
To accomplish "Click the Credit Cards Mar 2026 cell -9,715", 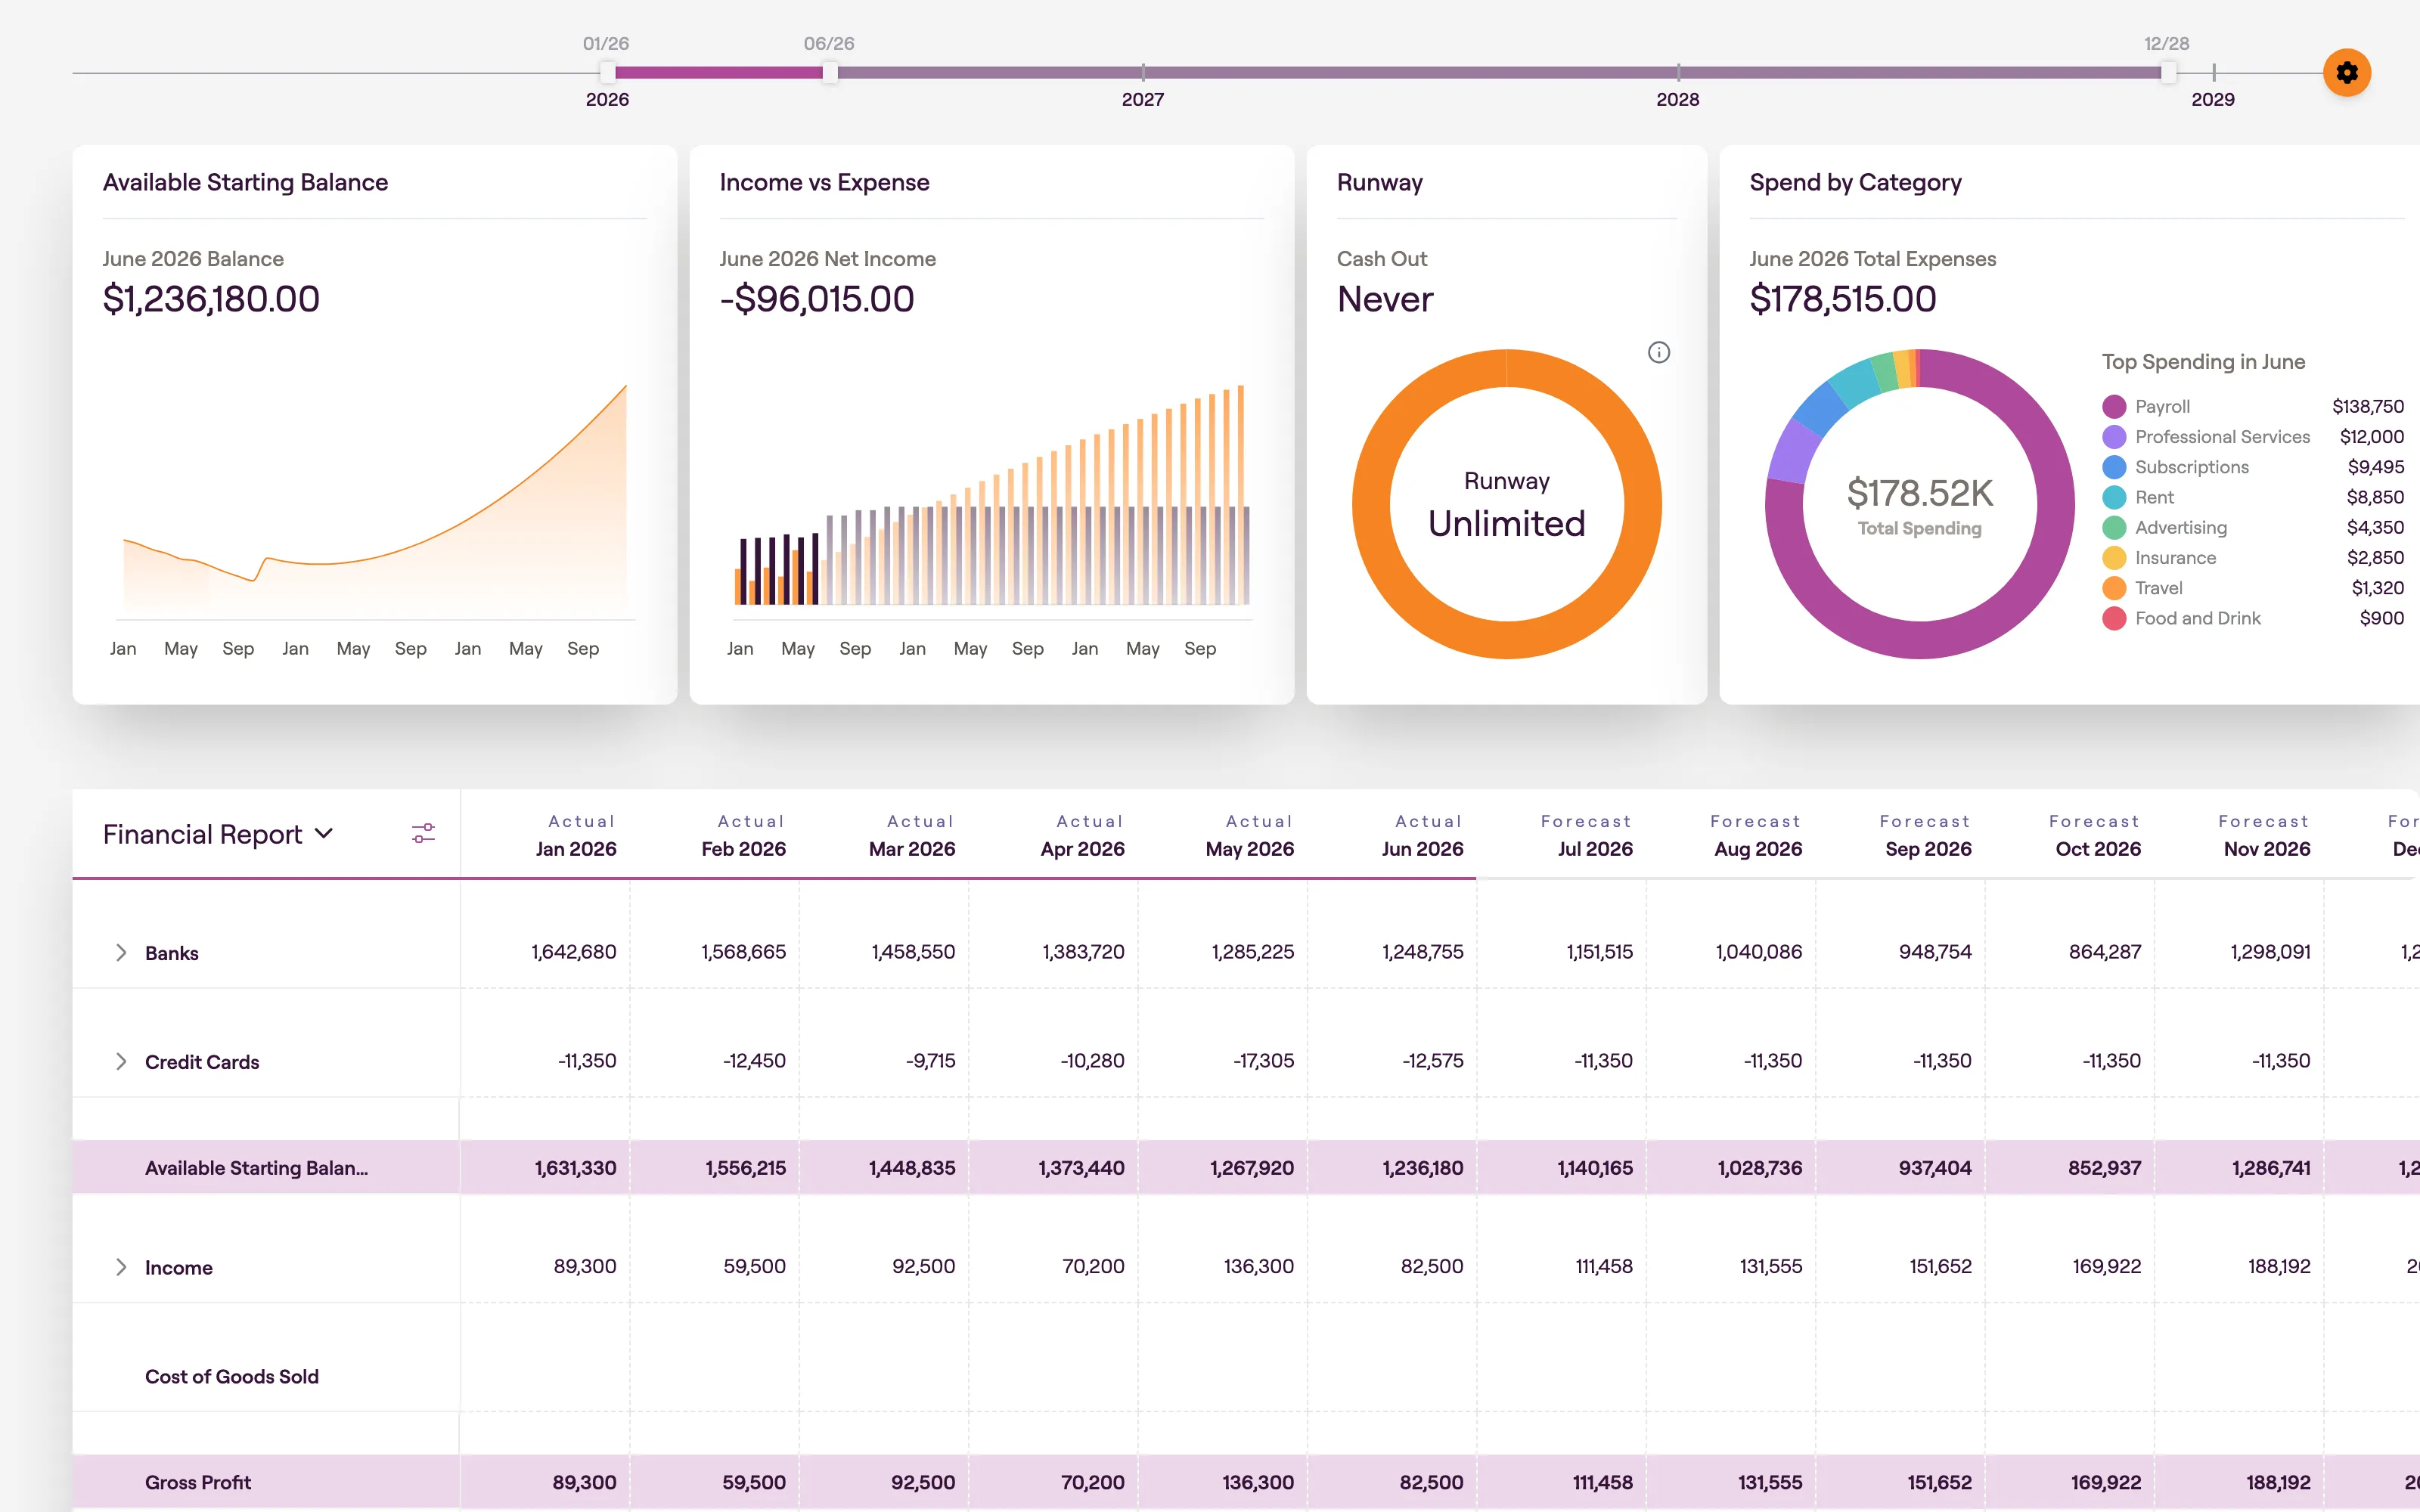I will (x=931, y=1061).
